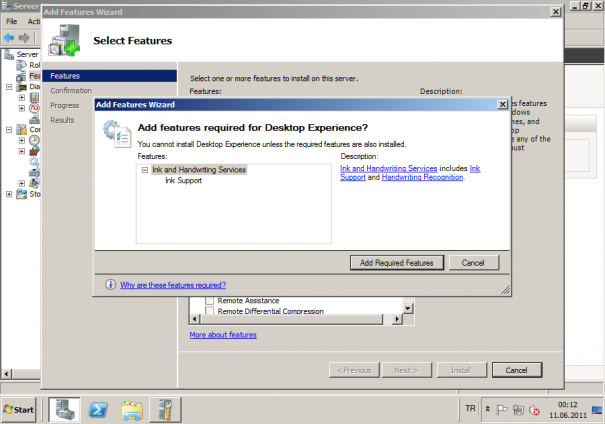605x424 pixels.
Task: Show hidden tray icons arrow
Action: pyautogui.click(x=488, y=409)
